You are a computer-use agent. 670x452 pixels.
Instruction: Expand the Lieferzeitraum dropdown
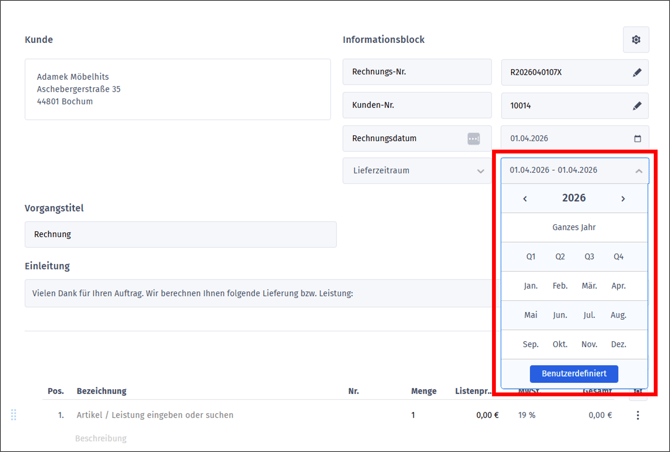pos(480,171)
